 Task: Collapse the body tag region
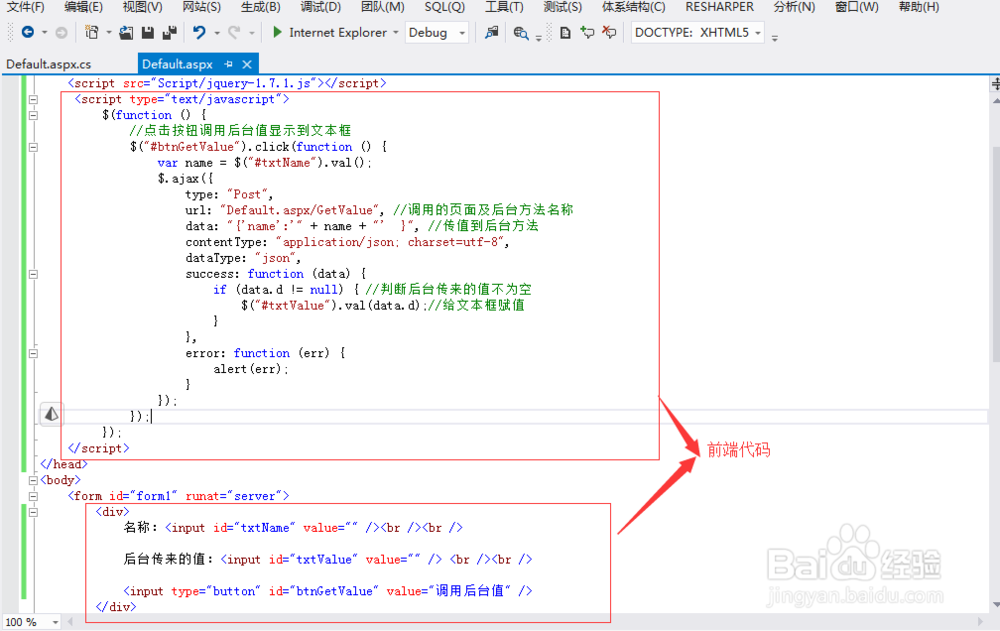pos(33,480)
